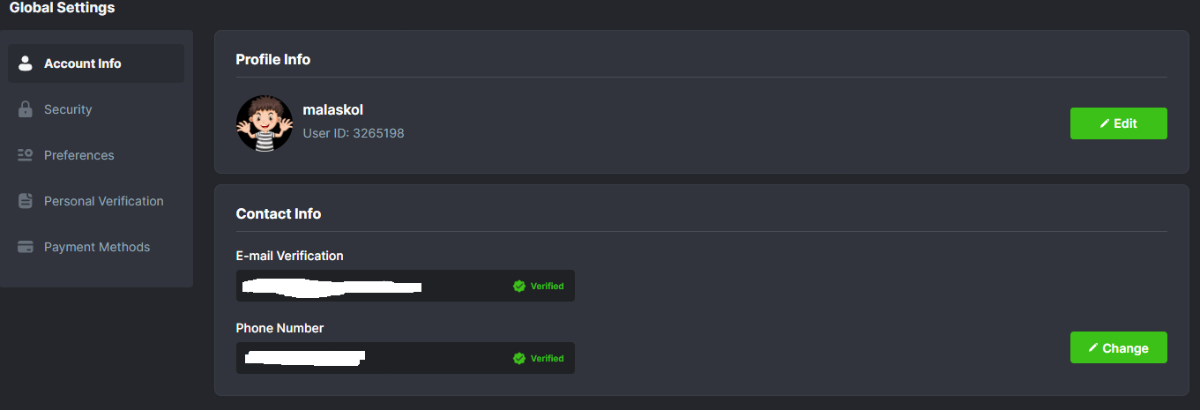Go to the Preferences section
Screen dimensions: 1200x410
(79, 155)
